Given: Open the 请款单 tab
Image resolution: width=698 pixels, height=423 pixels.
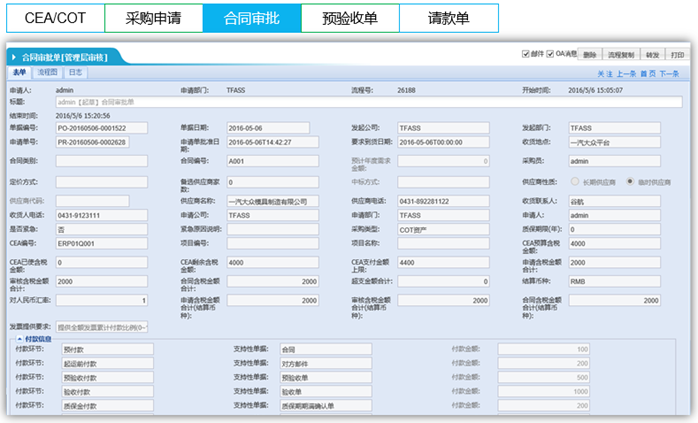Looking at the screenshot, I should click(449, 18).
